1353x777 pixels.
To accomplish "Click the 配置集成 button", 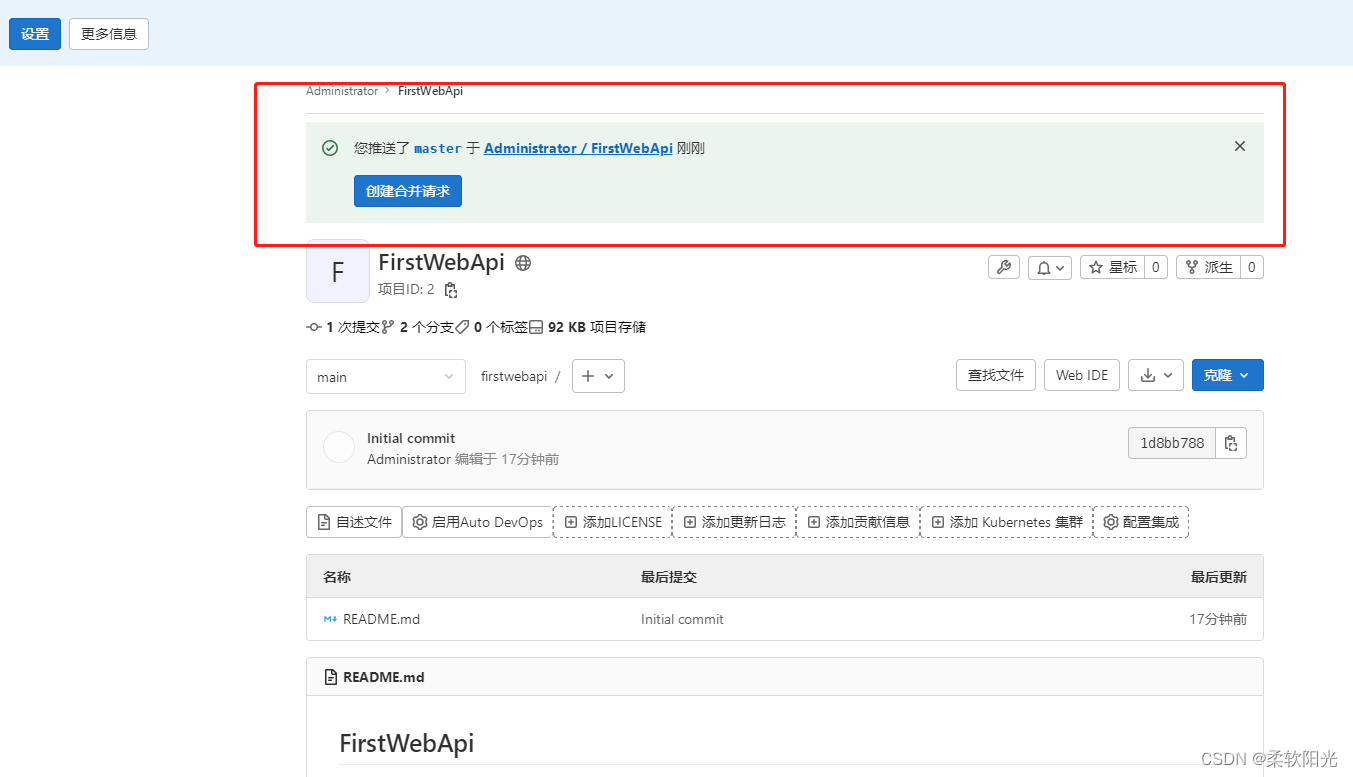I will (1141, 522).
